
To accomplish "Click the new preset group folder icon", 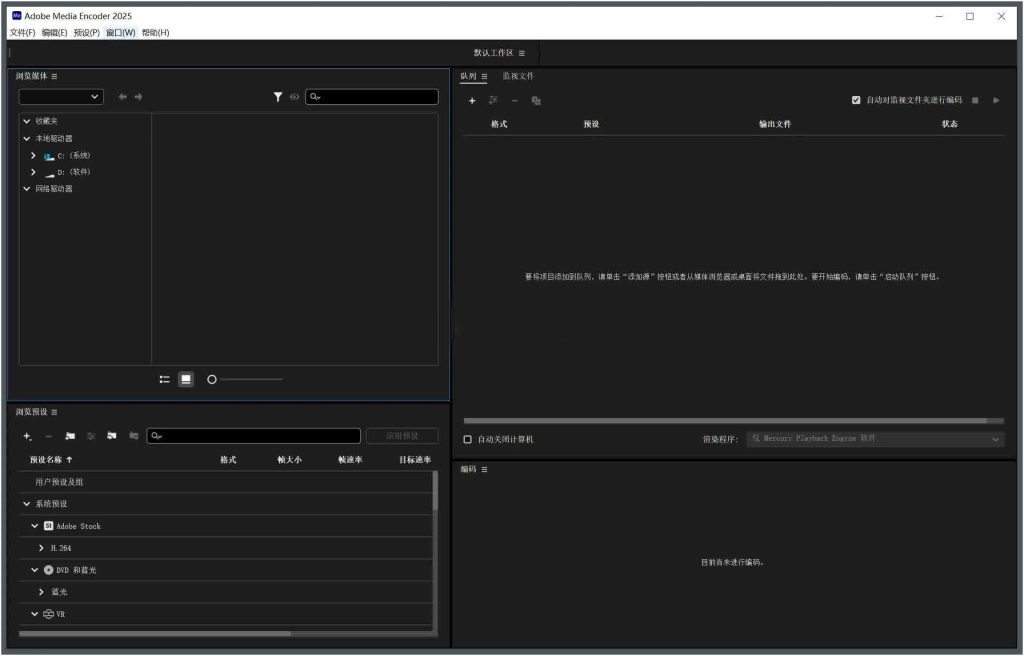I will tap(70, 436).
